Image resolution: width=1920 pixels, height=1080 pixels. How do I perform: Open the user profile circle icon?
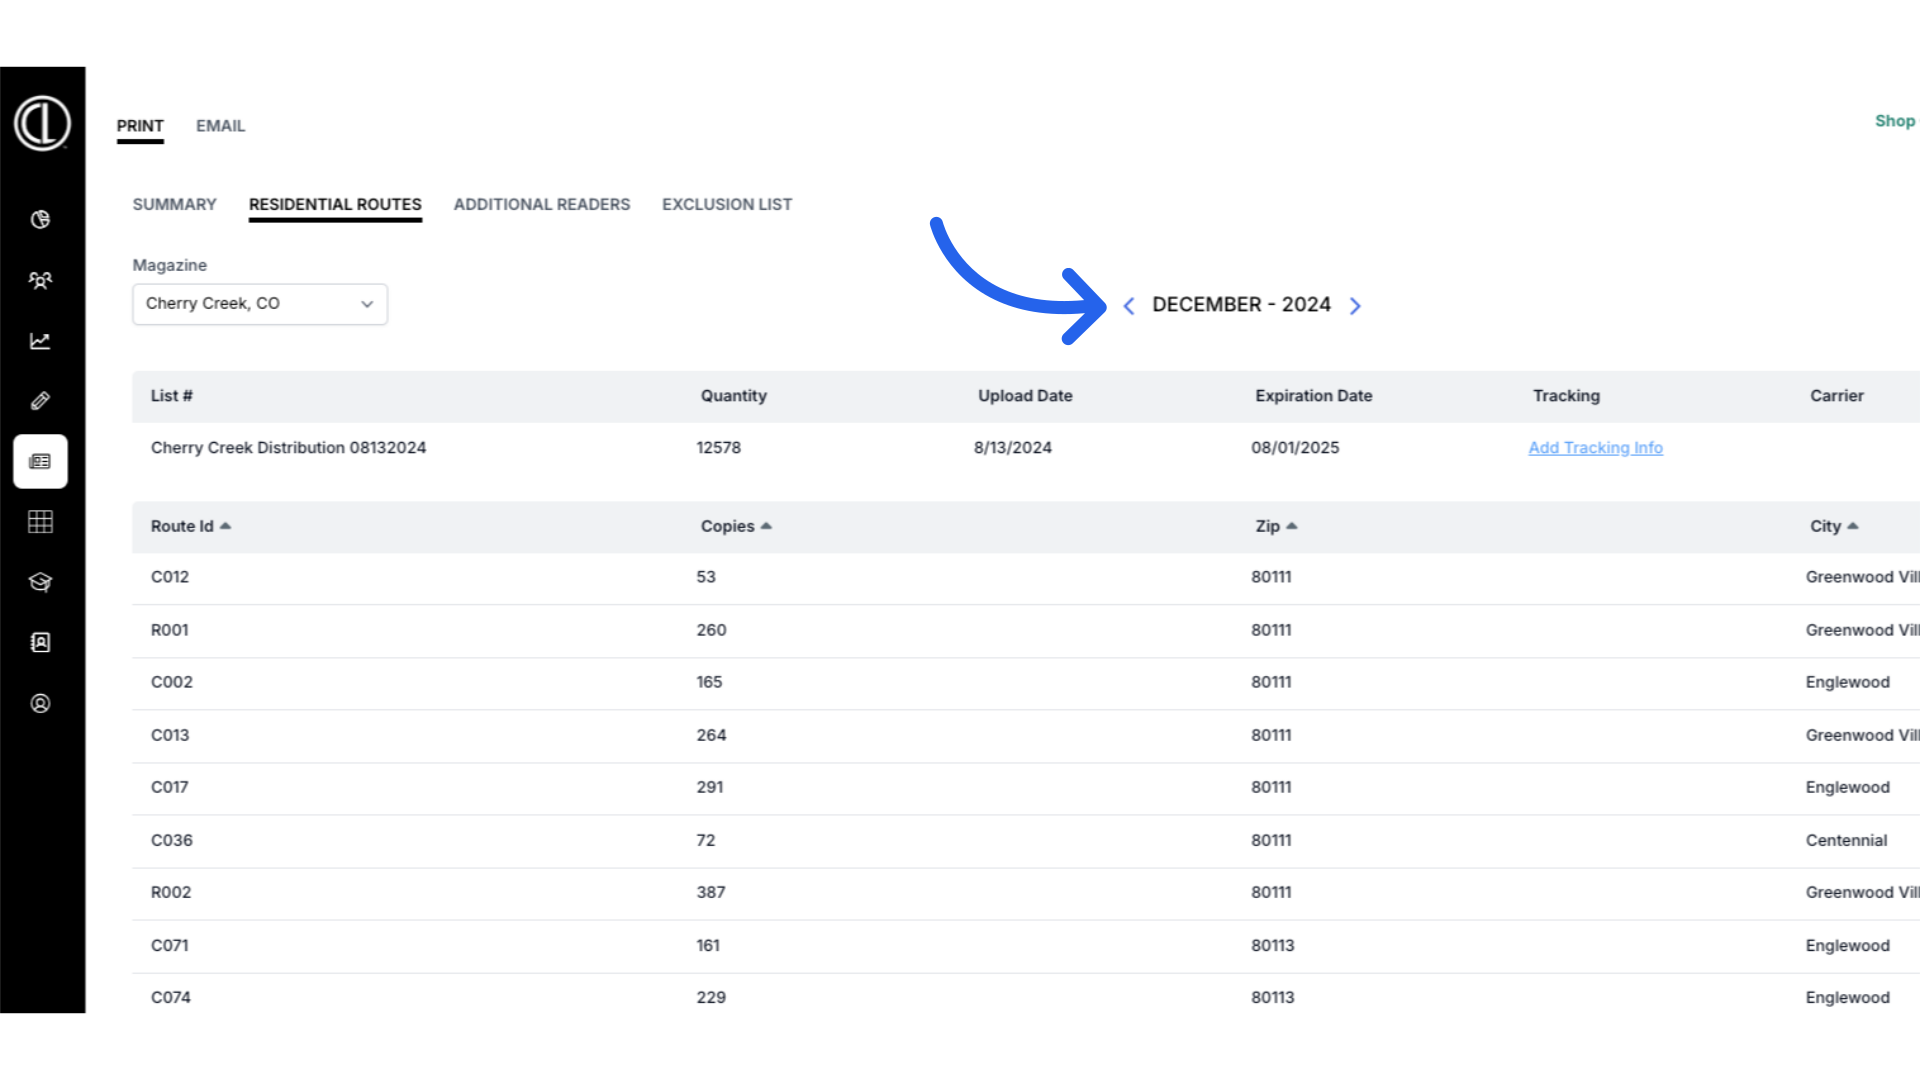40,703
